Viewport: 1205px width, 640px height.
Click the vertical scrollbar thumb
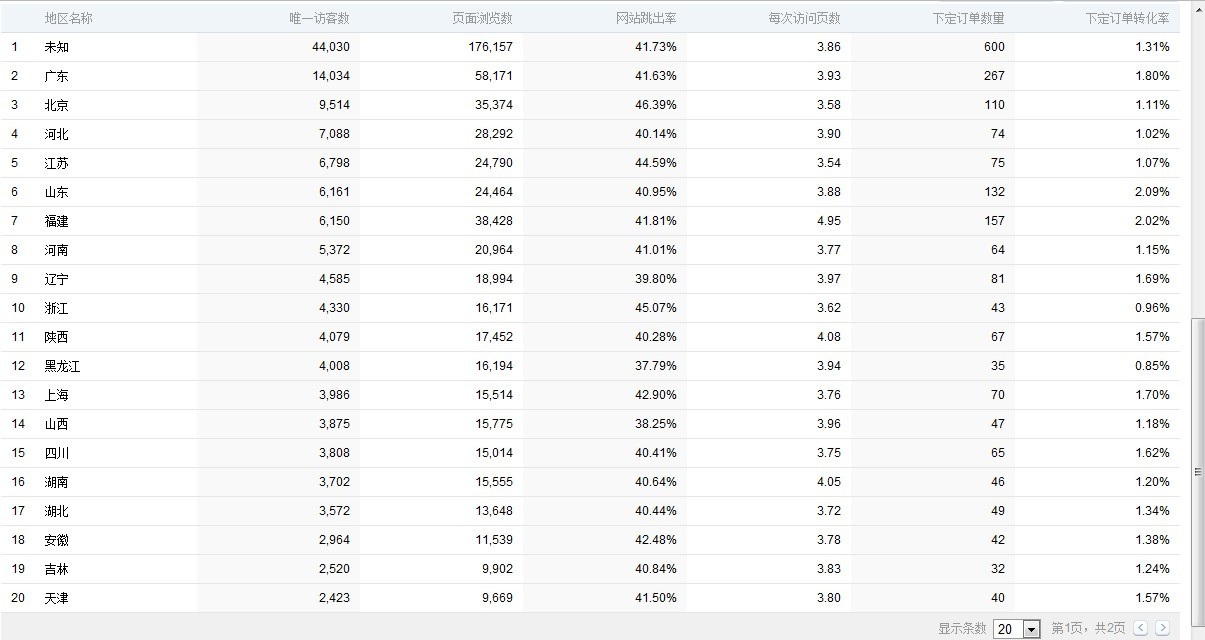coord(1197,470)
